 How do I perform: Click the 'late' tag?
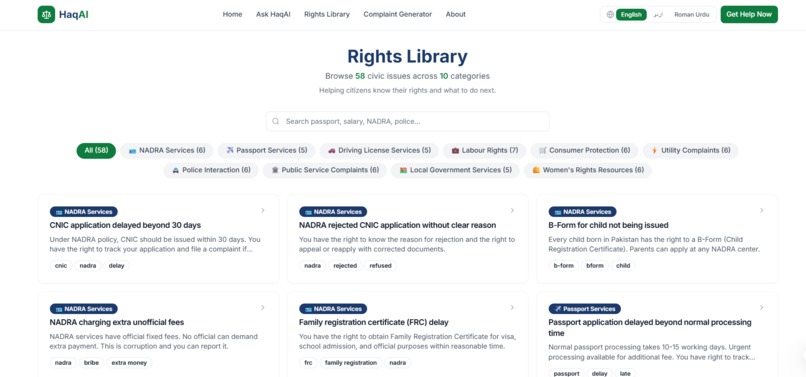pos(625,374)
